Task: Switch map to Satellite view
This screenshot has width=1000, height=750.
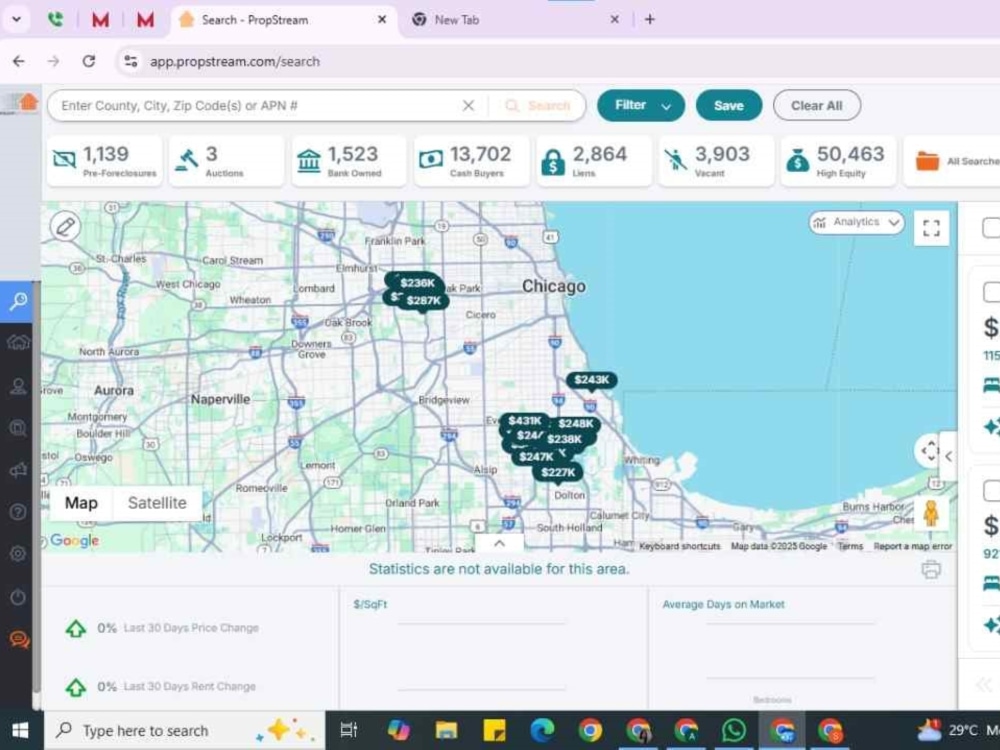Action: point(158,503)
